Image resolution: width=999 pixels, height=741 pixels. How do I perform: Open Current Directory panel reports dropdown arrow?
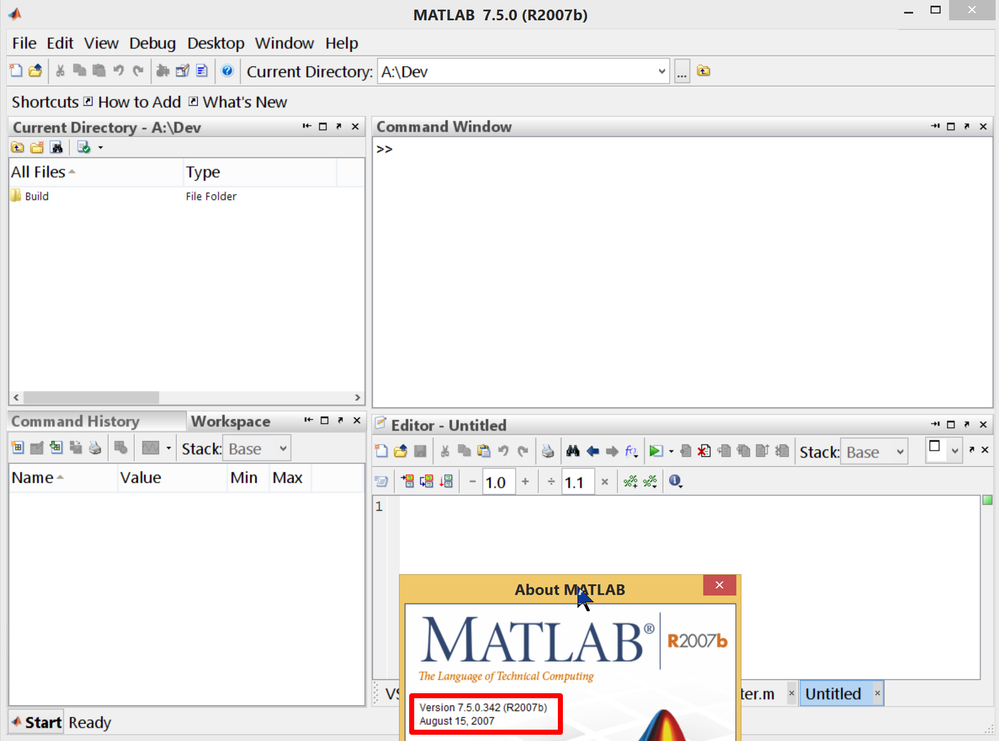(x=101, y=148)
